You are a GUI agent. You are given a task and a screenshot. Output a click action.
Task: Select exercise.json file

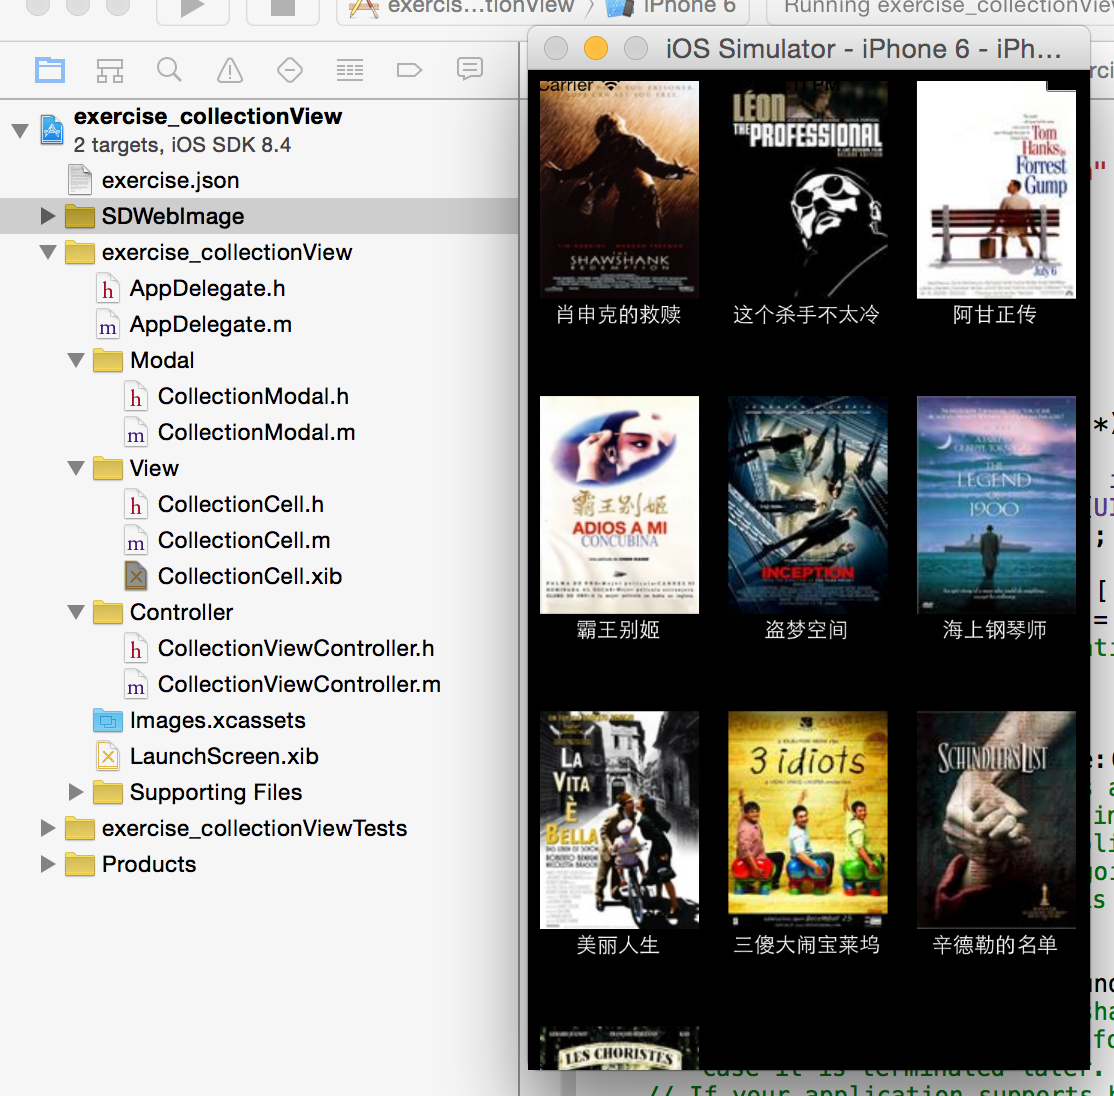(170, 180)
